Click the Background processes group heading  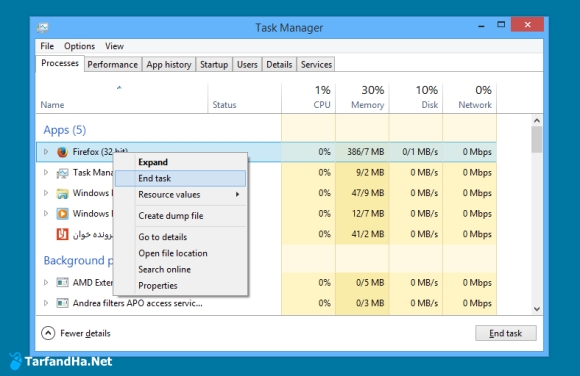tap(78, 261)
